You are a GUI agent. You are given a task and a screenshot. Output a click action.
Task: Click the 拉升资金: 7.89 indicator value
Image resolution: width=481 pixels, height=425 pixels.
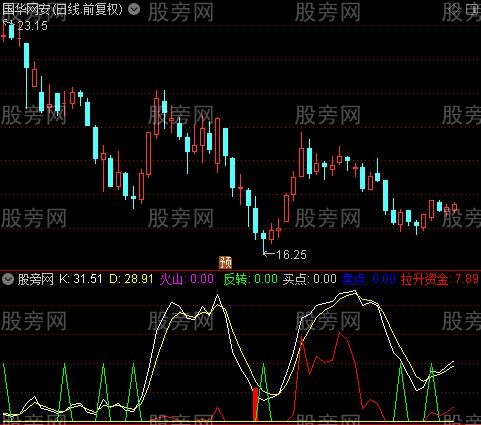click(440, 279)
